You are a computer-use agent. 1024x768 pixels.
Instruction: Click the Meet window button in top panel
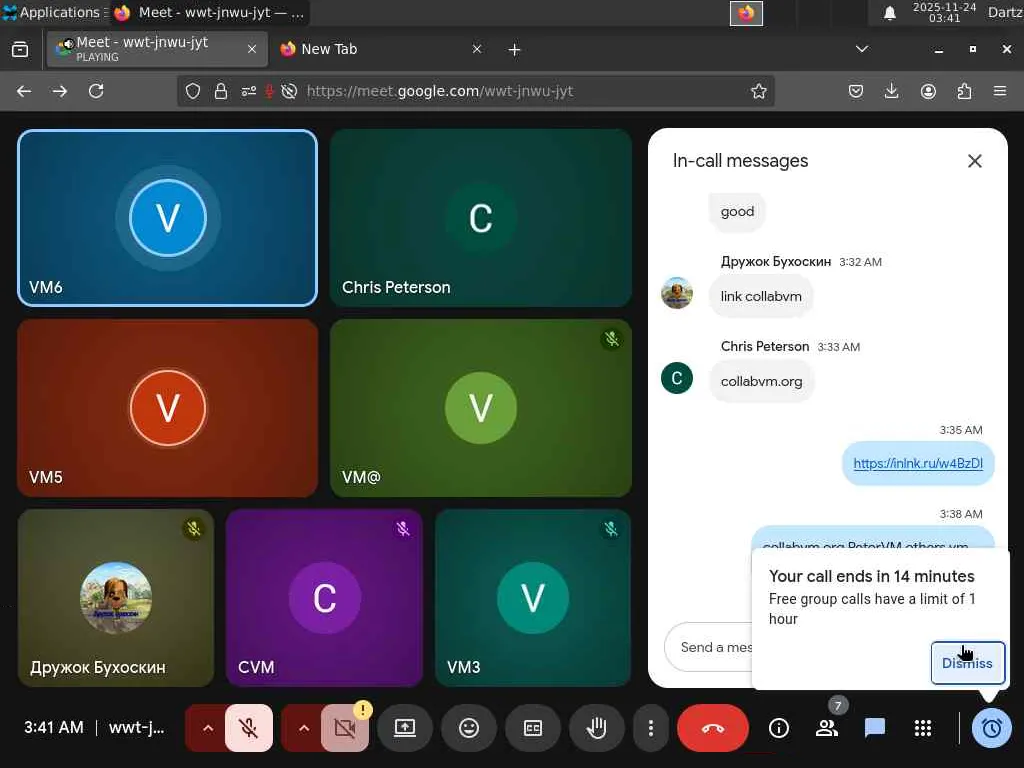210,12
